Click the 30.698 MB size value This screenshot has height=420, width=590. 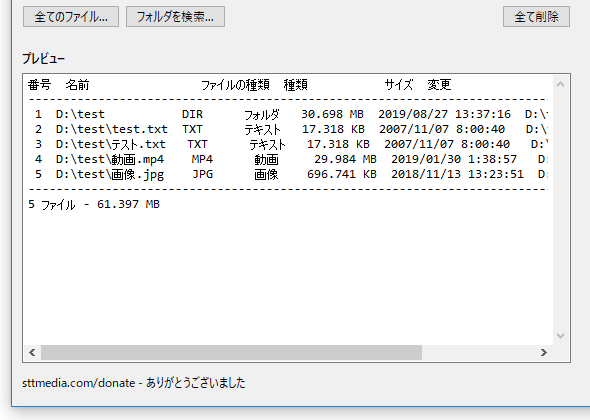[333, 114]
